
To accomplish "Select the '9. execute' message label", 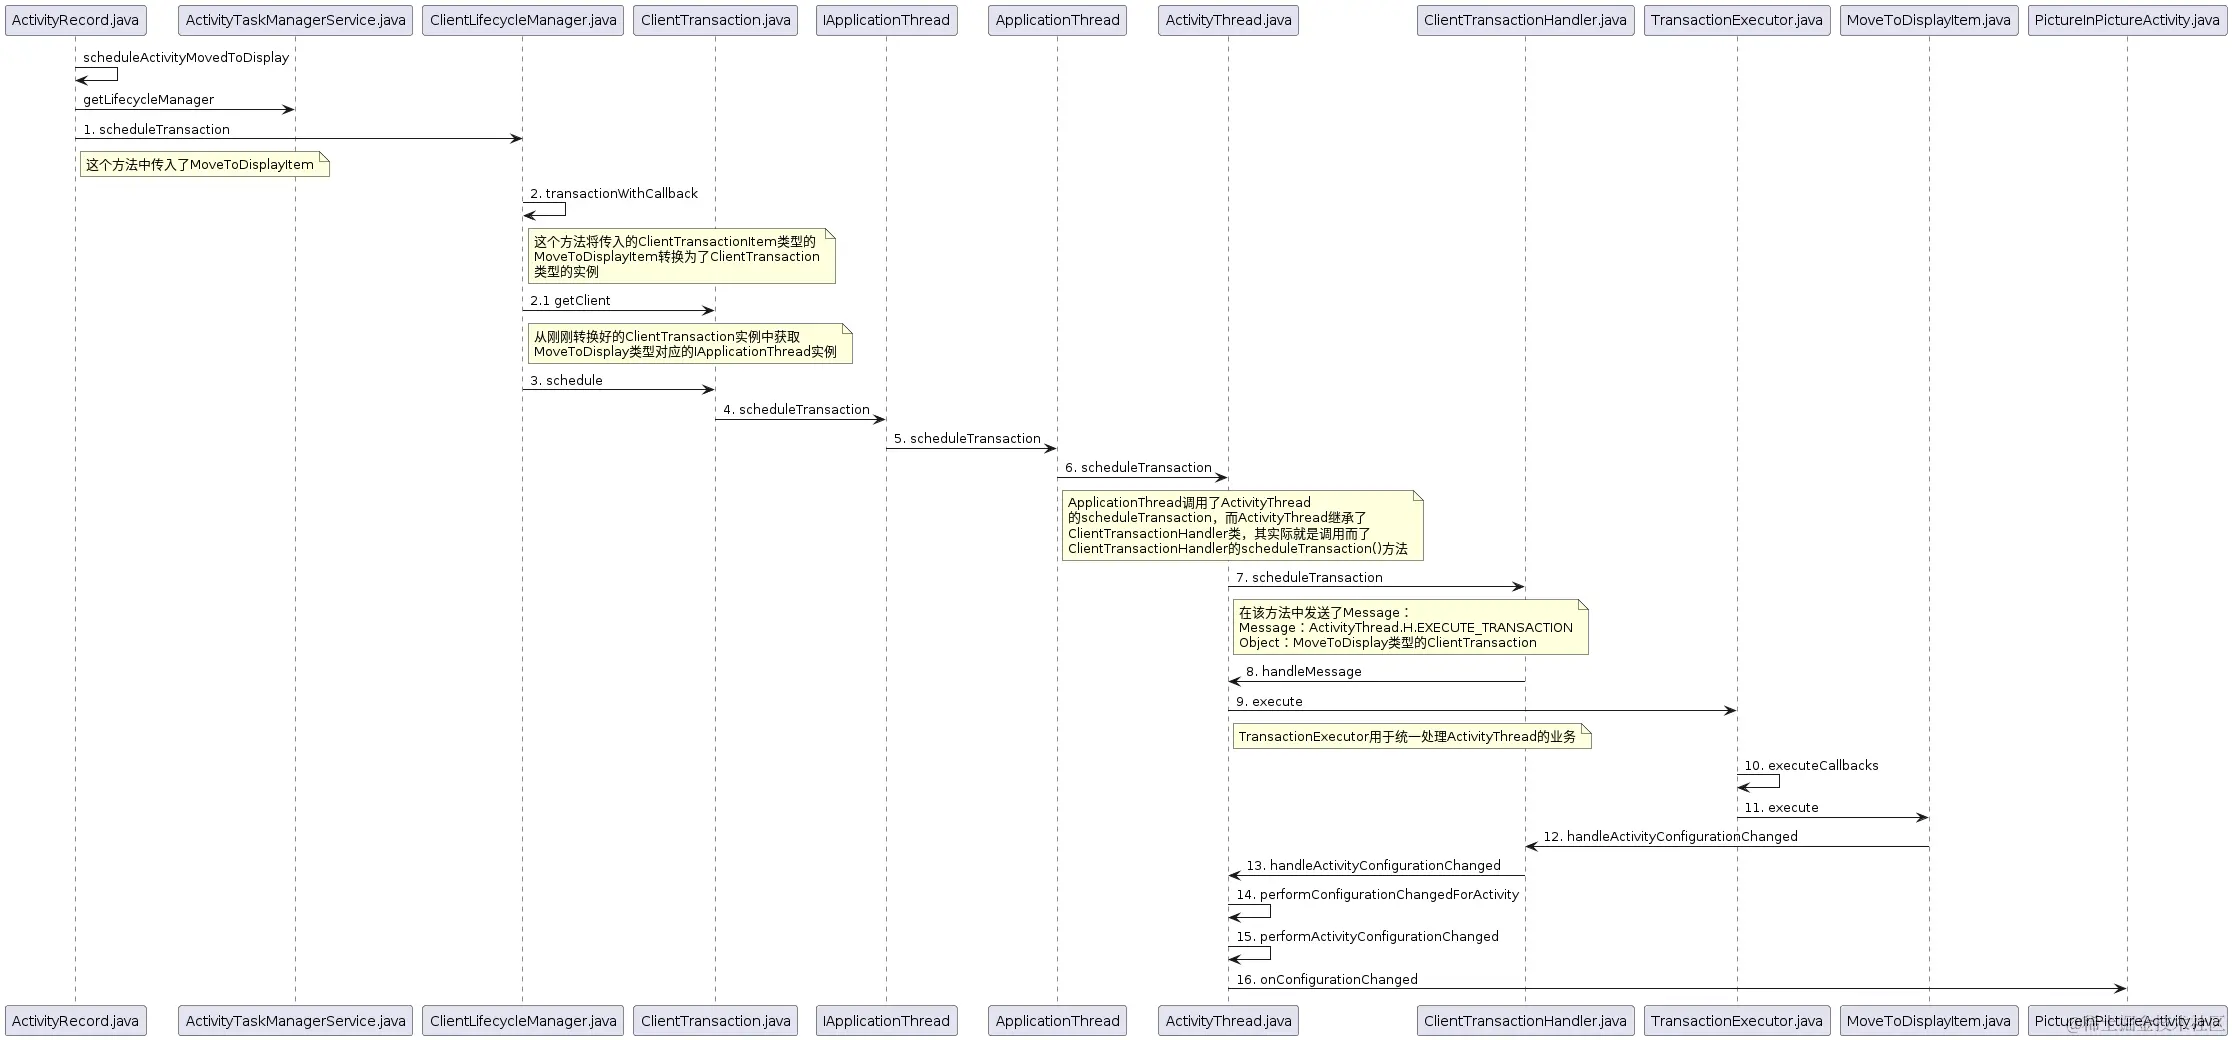I will click(1269, 702).
